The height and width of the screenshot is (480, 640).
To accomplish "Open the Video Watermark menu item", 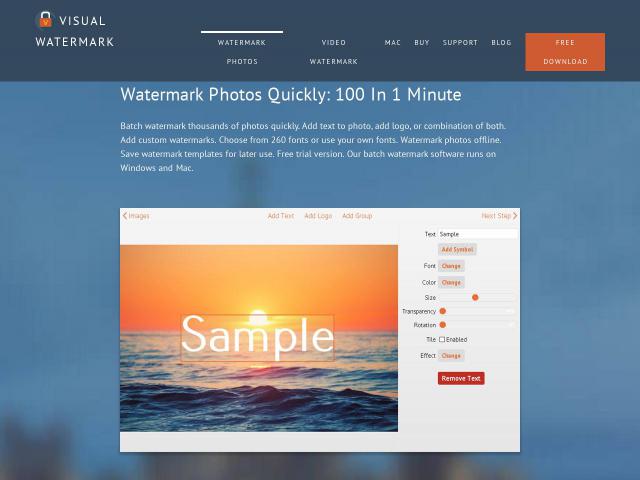I will click(x=333, y=52).
